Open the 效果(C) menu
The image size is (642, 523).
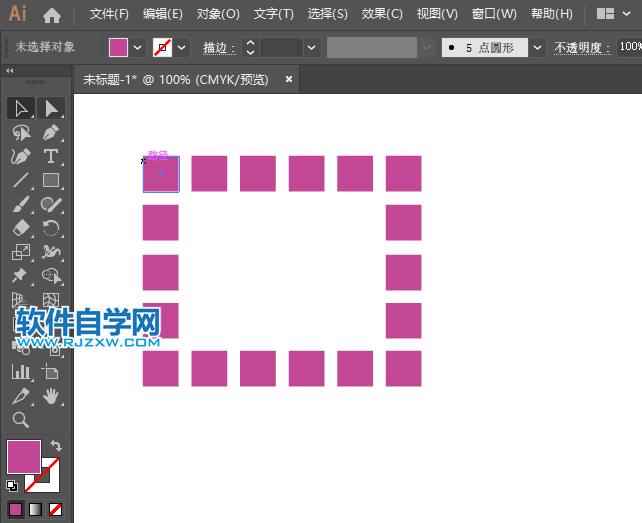(382, 15)
